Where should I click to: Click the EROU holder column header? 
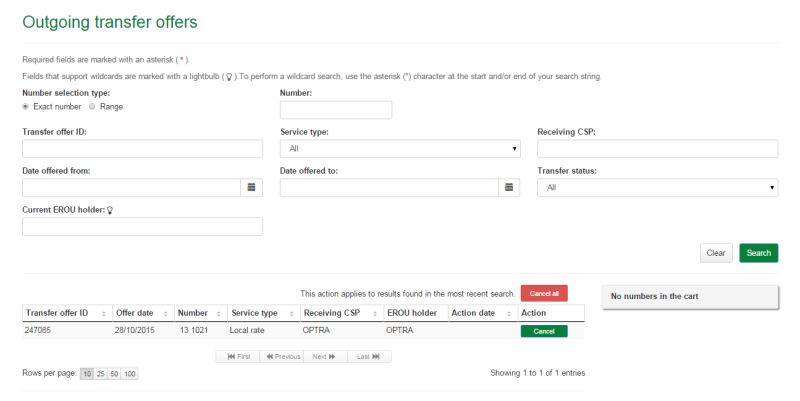415,313
